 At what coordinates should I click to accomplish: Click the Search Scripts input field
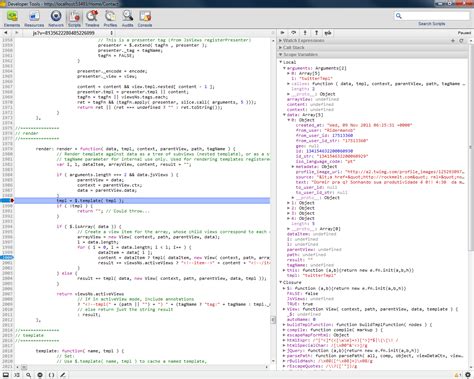pos(432,16)
